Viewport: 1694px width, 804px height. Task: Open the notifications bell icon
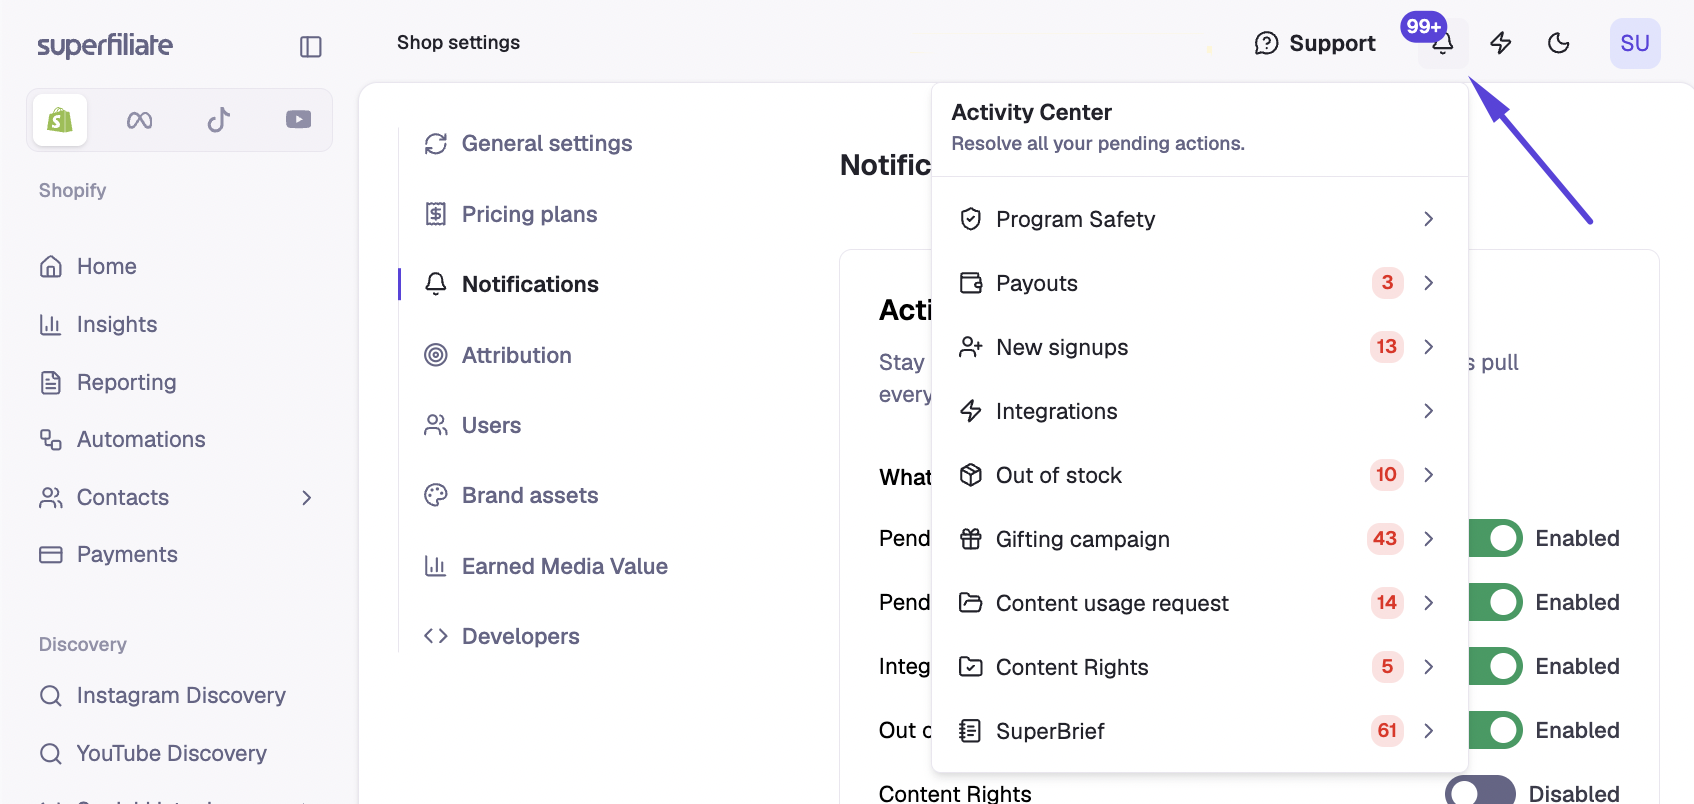click(1442, 43)
